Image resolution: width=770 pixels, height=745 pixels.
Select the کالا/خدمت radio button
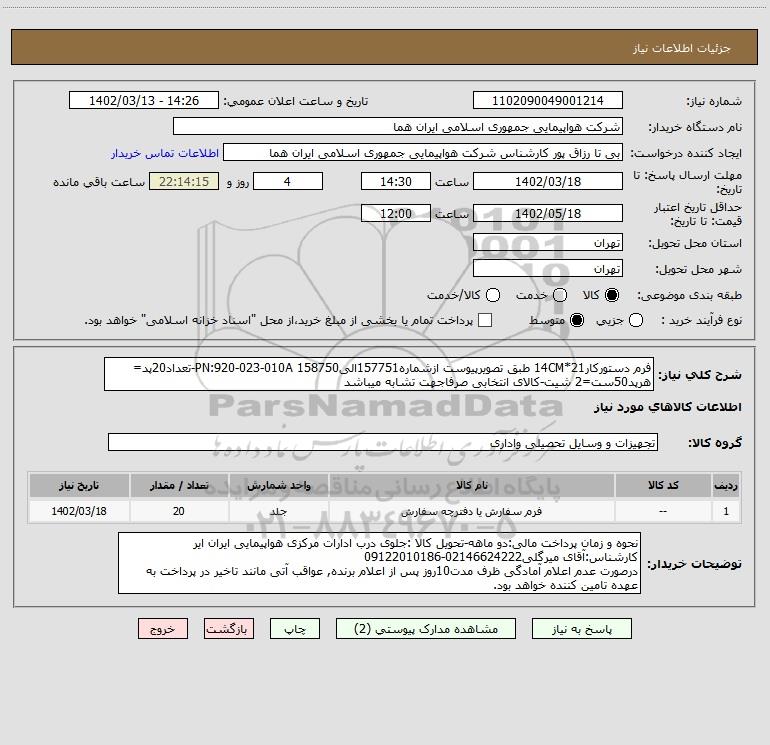pyautogui.click(x=493, y=295)
